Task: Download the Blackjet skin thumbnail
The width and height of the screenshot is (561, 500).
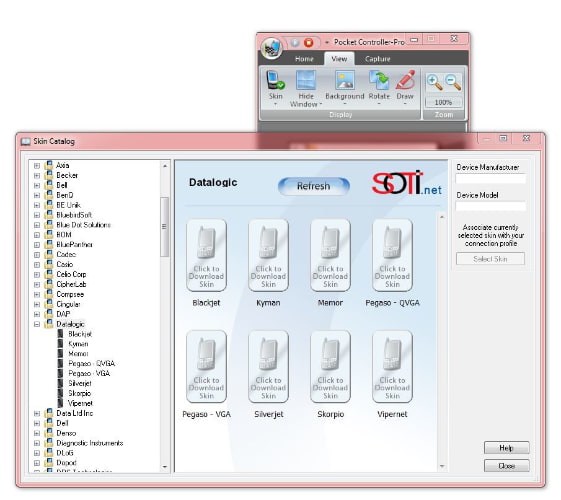Action: click(x=206, y=255)
